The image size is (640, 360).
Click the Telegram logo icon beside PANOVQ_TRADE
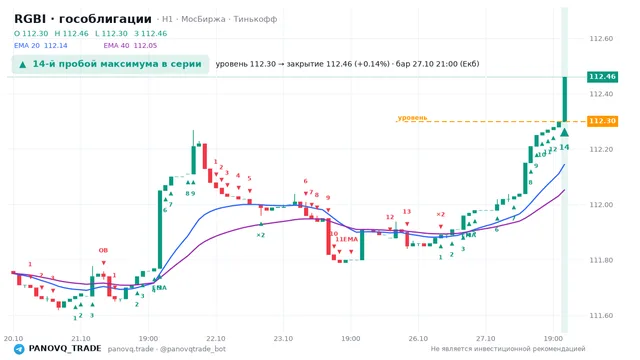19,349
